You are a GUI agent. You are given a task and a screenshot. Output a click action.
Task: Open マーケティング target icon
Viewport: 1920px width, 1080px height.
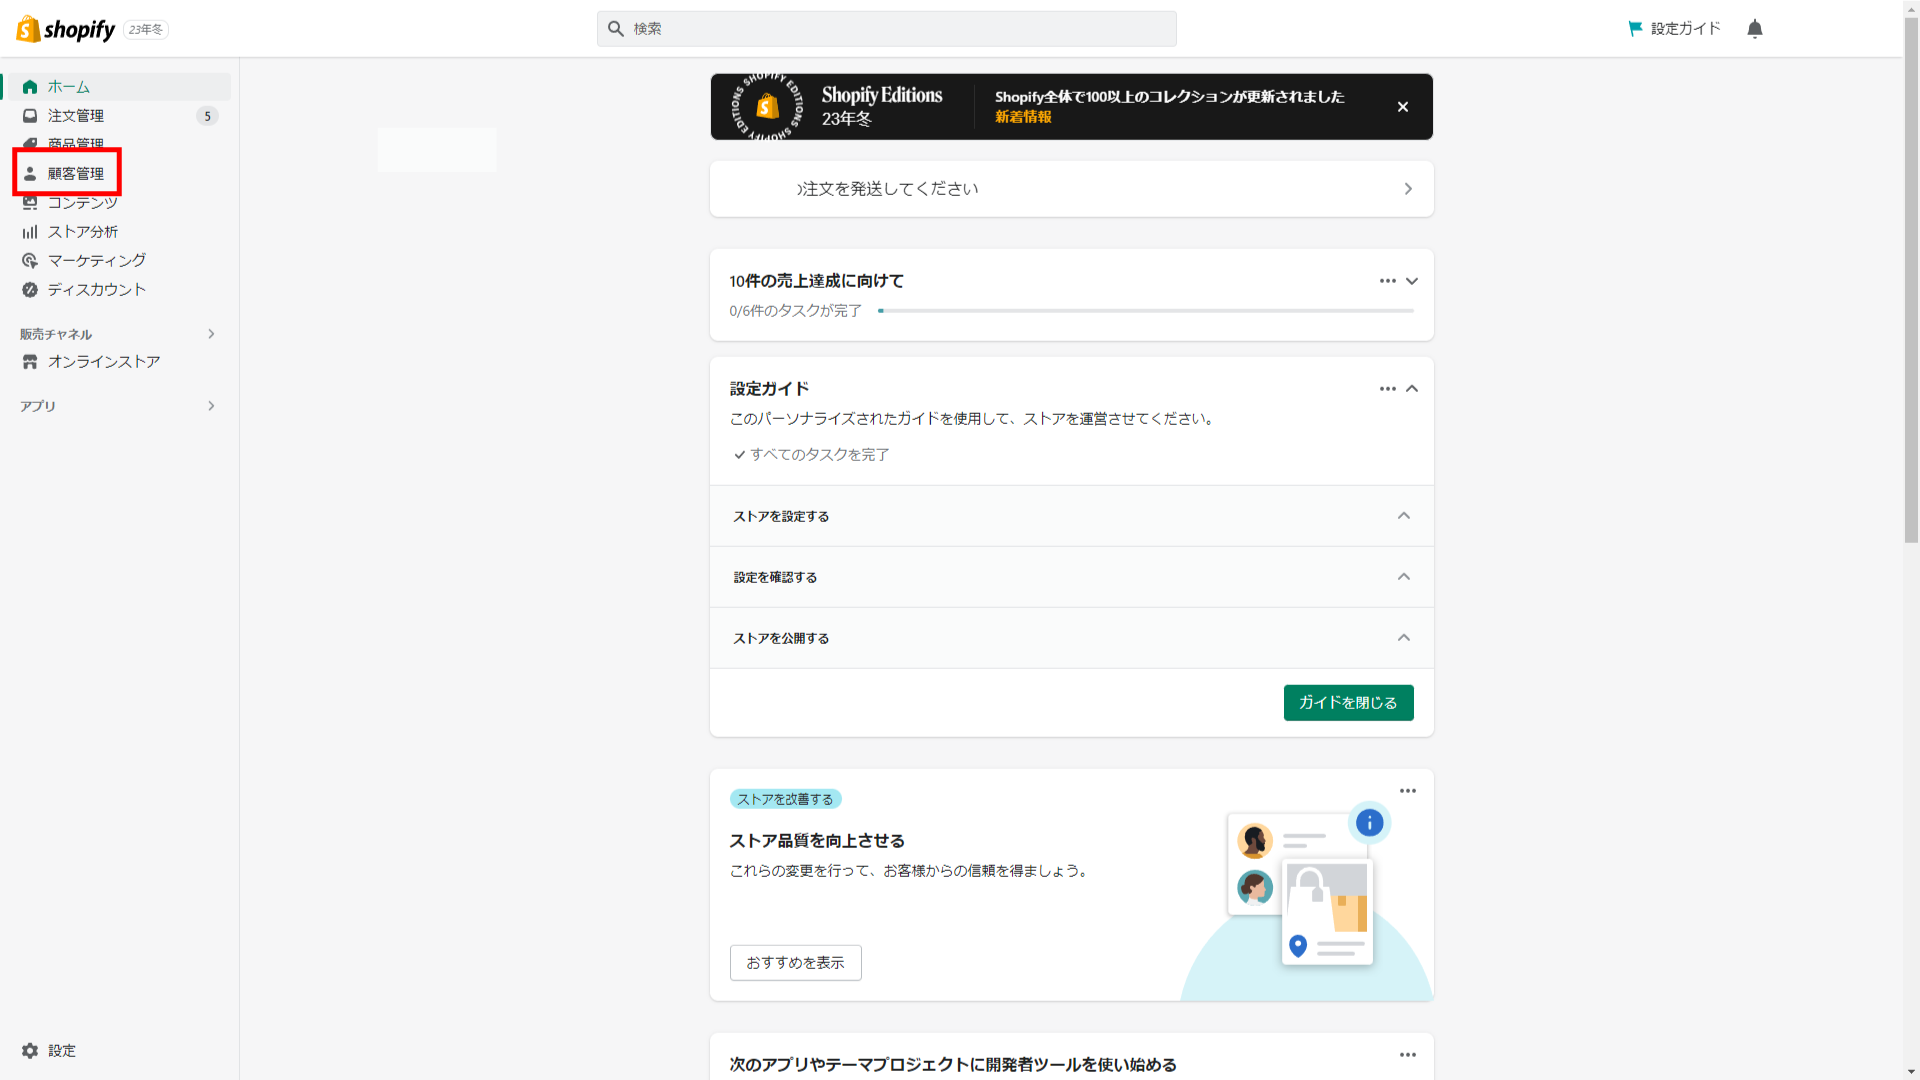(x=30, y=261)
